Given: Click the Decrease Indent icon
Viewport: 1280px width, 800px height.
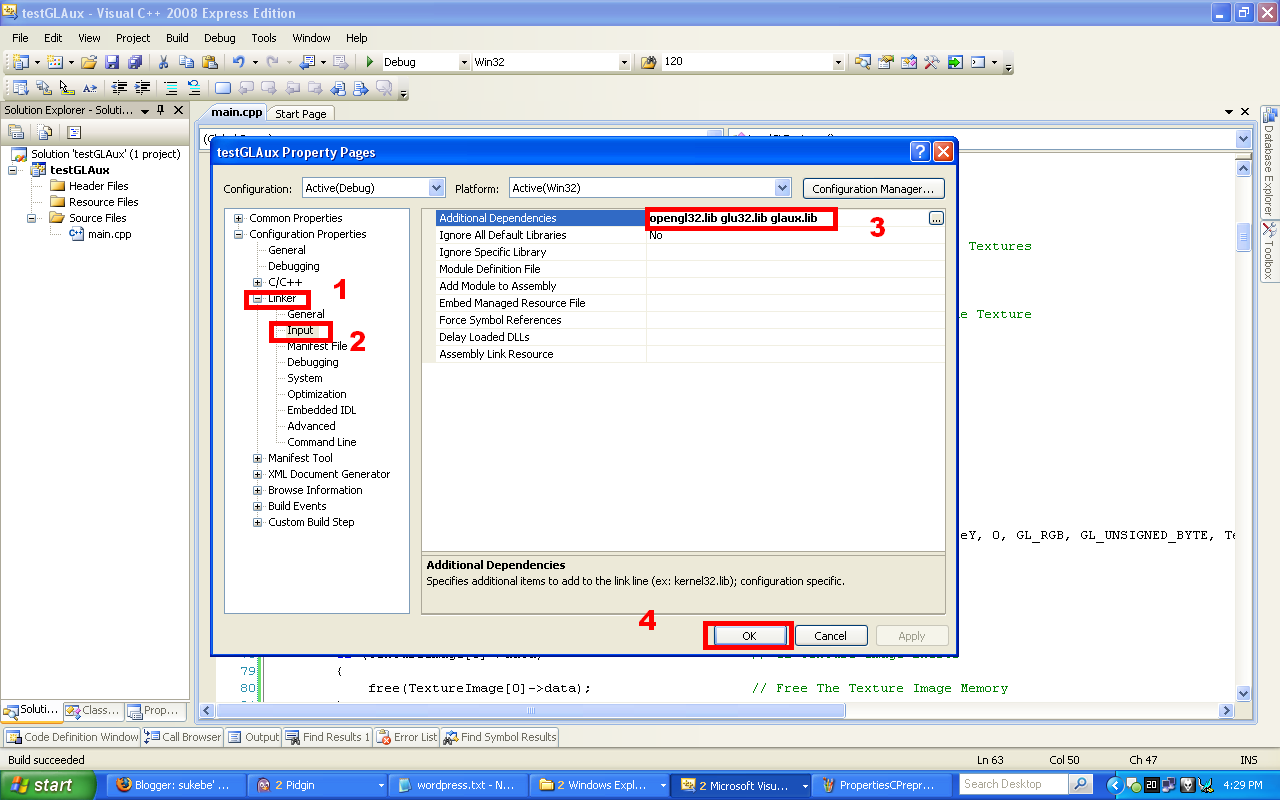Looking at the screenshot, I should pyautogui.click(x=119, y=88).
